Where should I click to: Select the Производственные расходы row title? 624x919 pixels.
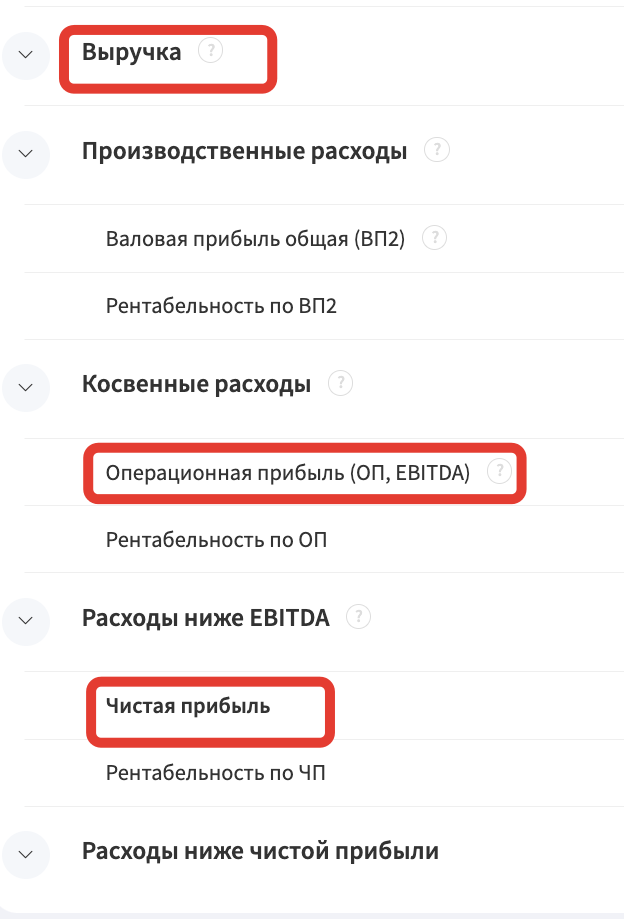point(244,151)
